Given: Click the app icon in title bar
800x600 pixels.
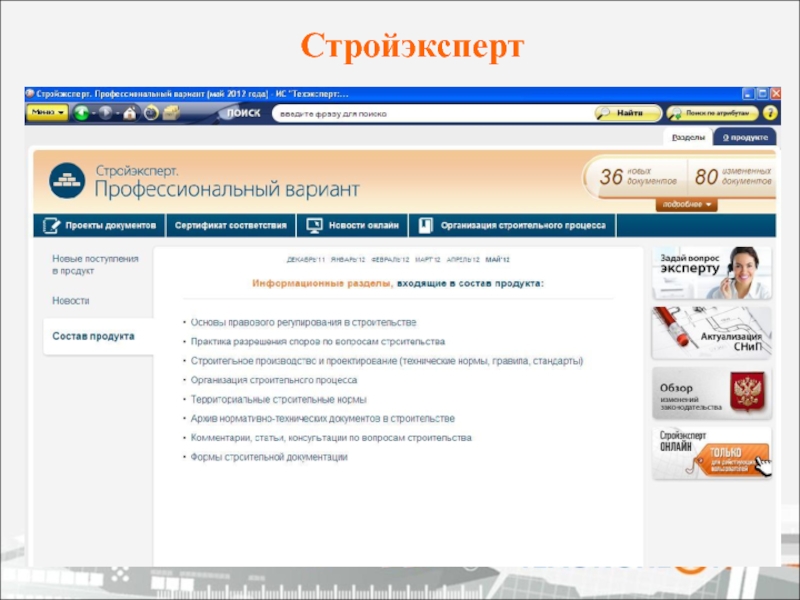Looking at the screenshot, I should click(x=30, y=93).
